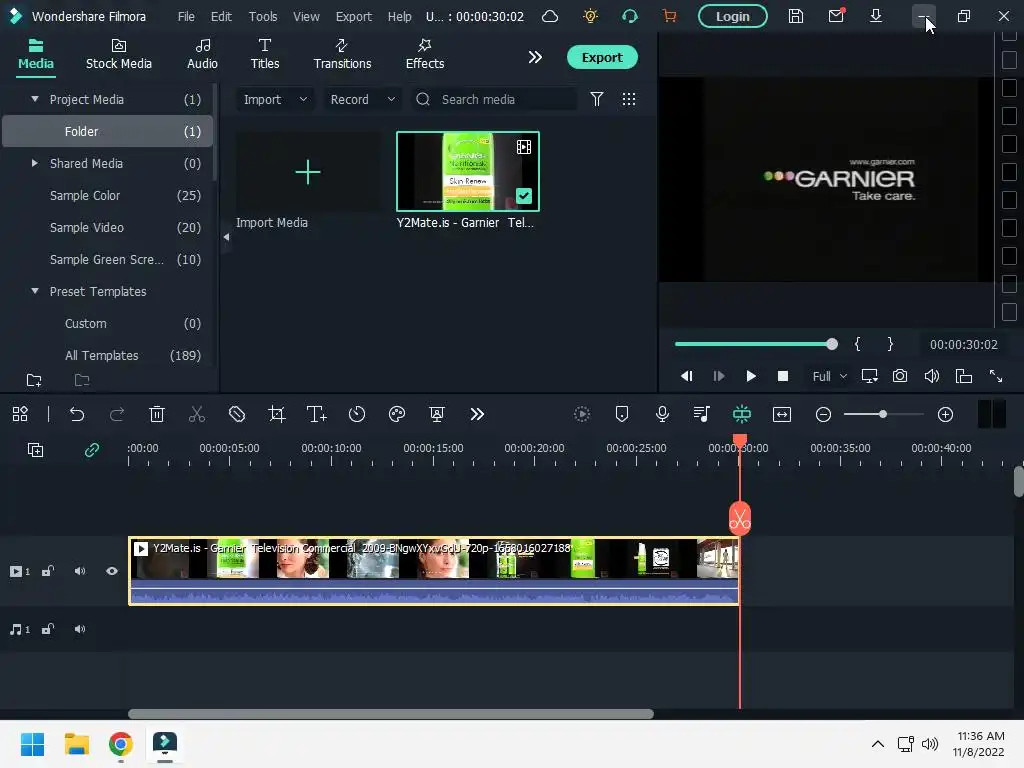Open the tag edit tool

(x=236, y=414)
